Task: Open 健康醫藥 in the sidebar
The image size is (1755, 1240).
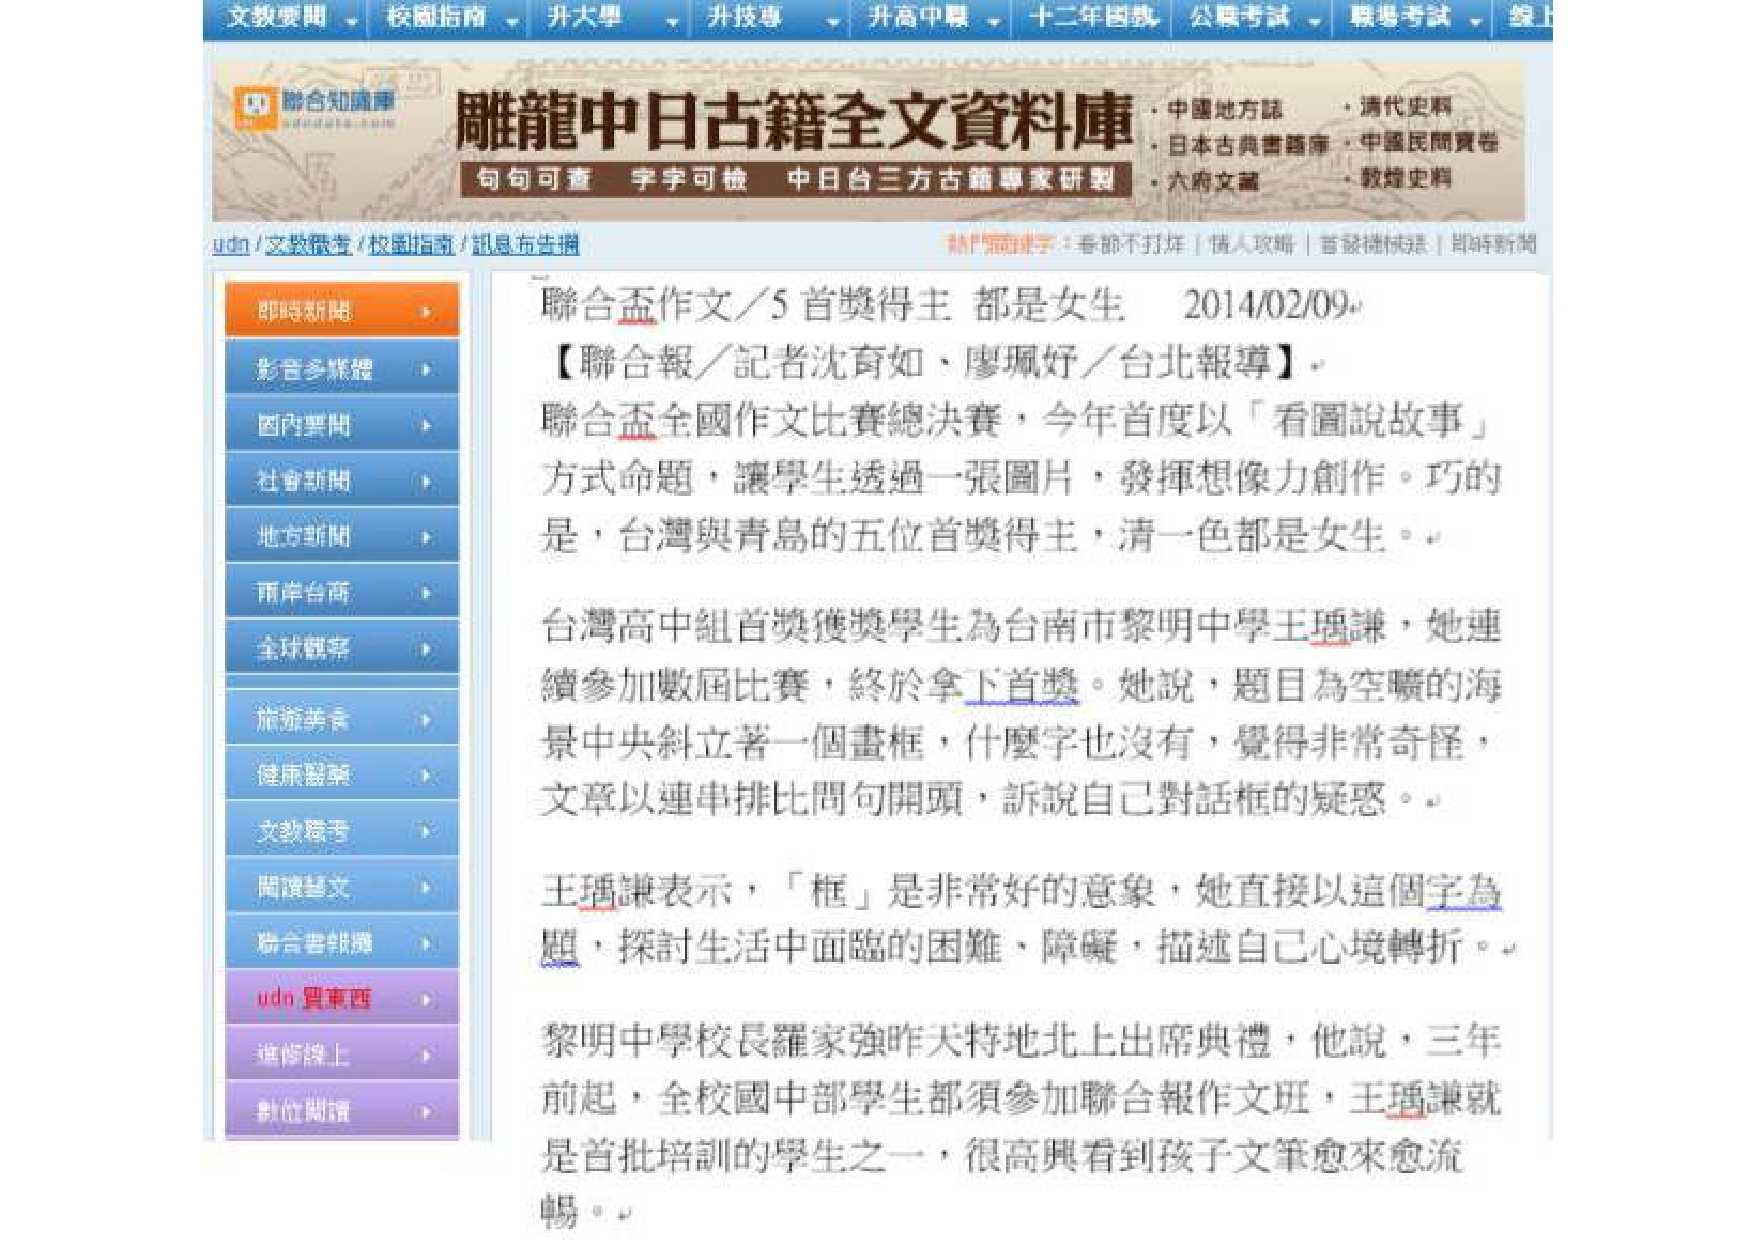Action: coord(342,774)
